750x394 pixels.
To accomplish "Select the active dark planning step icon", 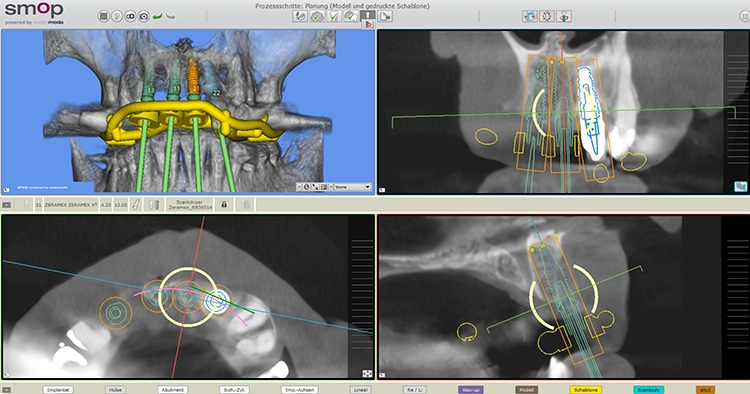I will point(367,15).
